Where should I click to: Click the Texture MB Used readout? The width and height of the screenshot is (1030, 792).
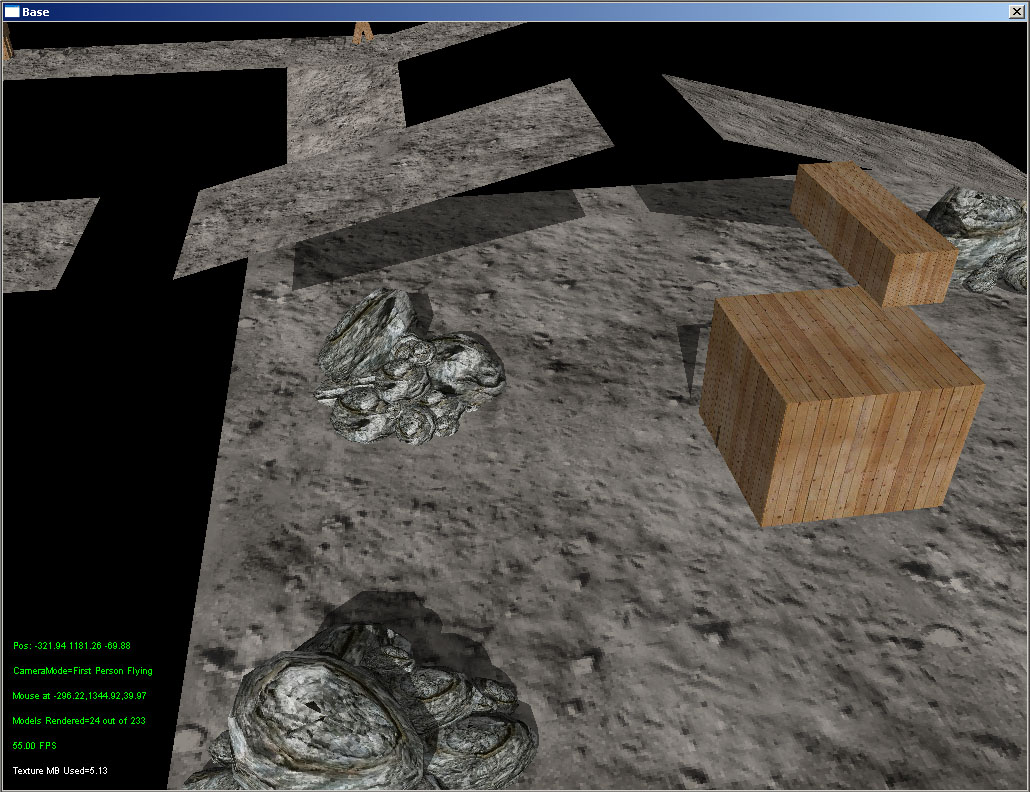pyautogui.click(x=60, y=771)
